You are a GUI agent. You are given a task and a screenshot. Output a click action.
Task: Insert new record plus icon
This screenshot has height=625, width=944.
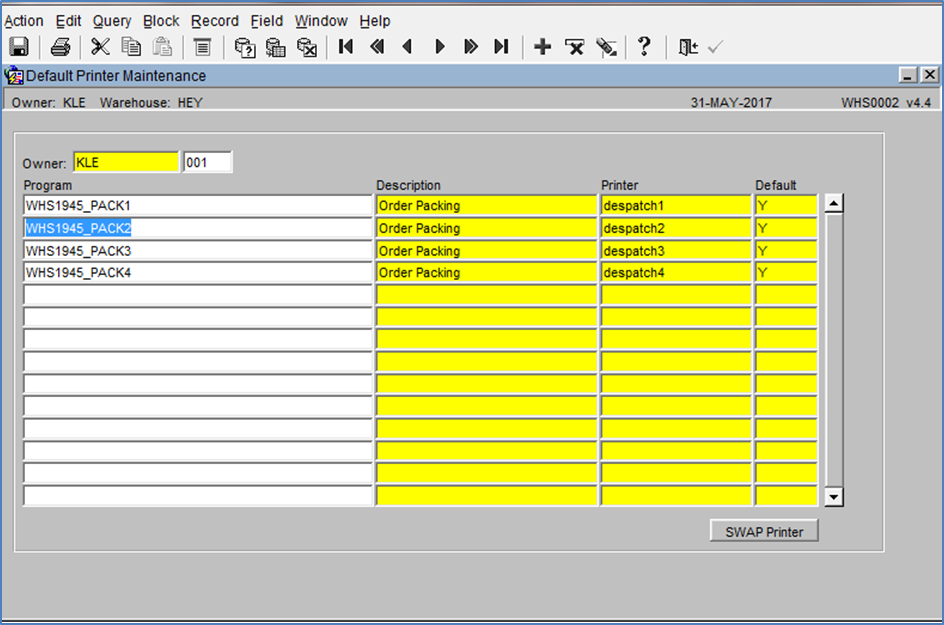point(542,46)
